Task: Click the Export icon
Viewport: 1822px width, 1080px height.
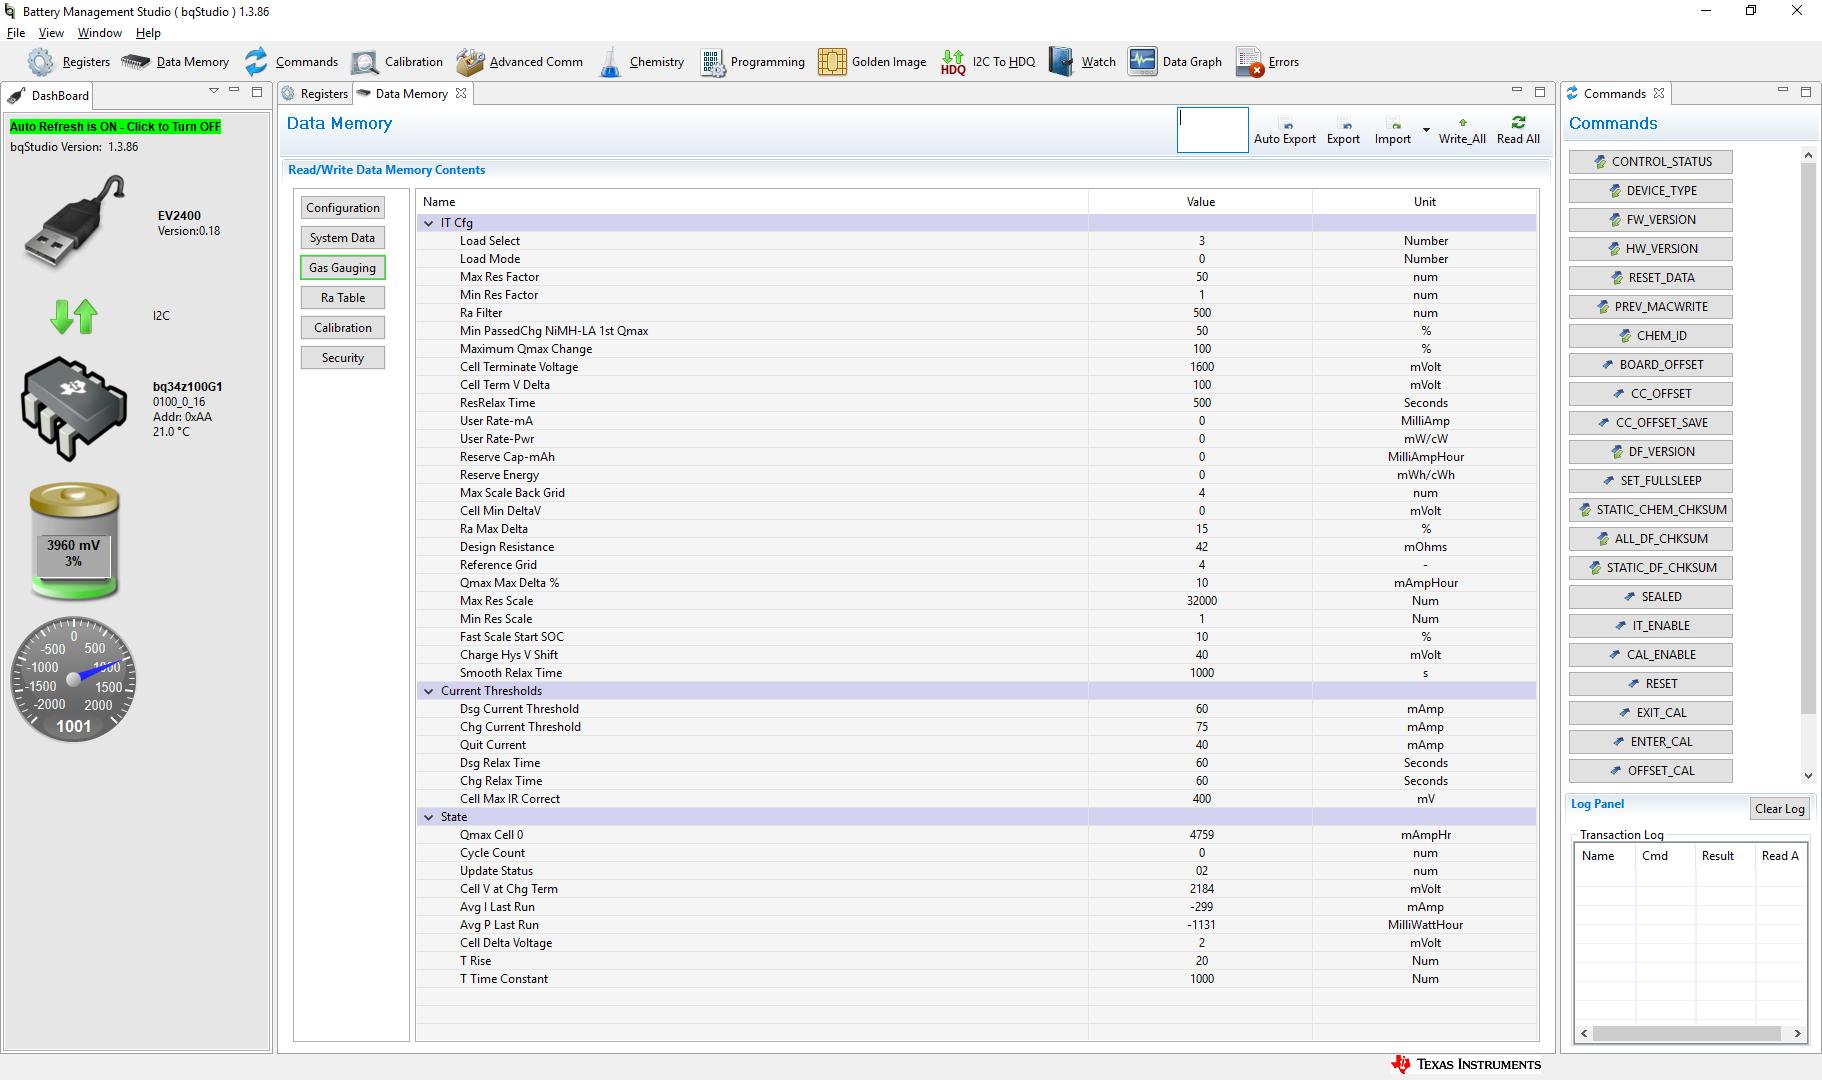Action: pos(1346,125)
